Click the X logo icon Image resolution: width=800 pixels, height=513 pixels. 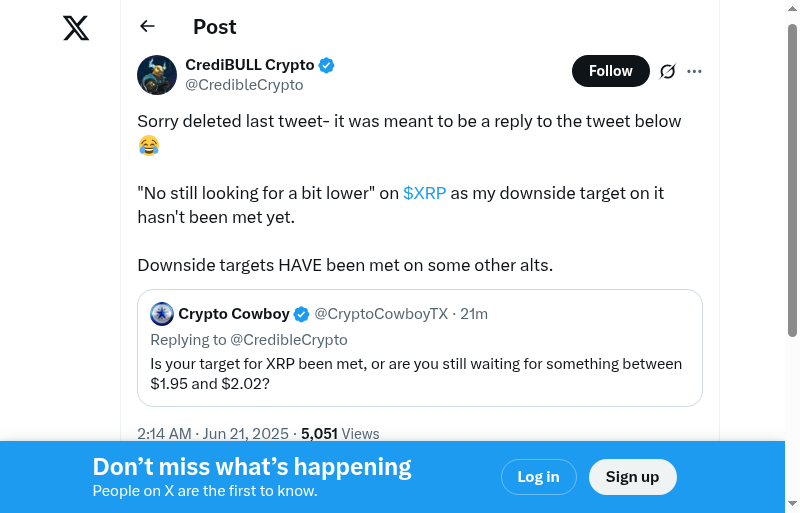coord(76,29)
